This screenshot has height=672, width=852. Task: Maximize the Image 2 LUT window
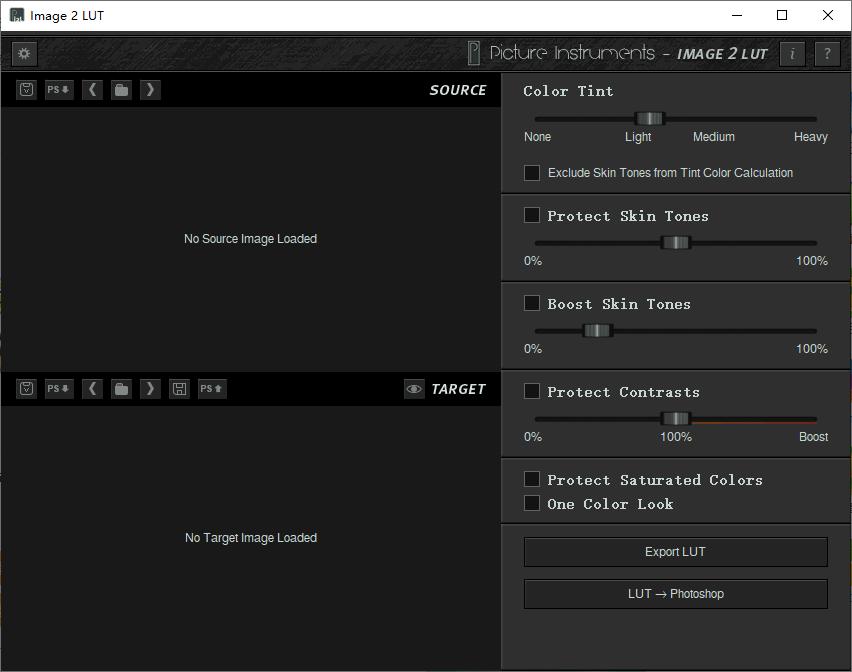(x=782, y=15)
